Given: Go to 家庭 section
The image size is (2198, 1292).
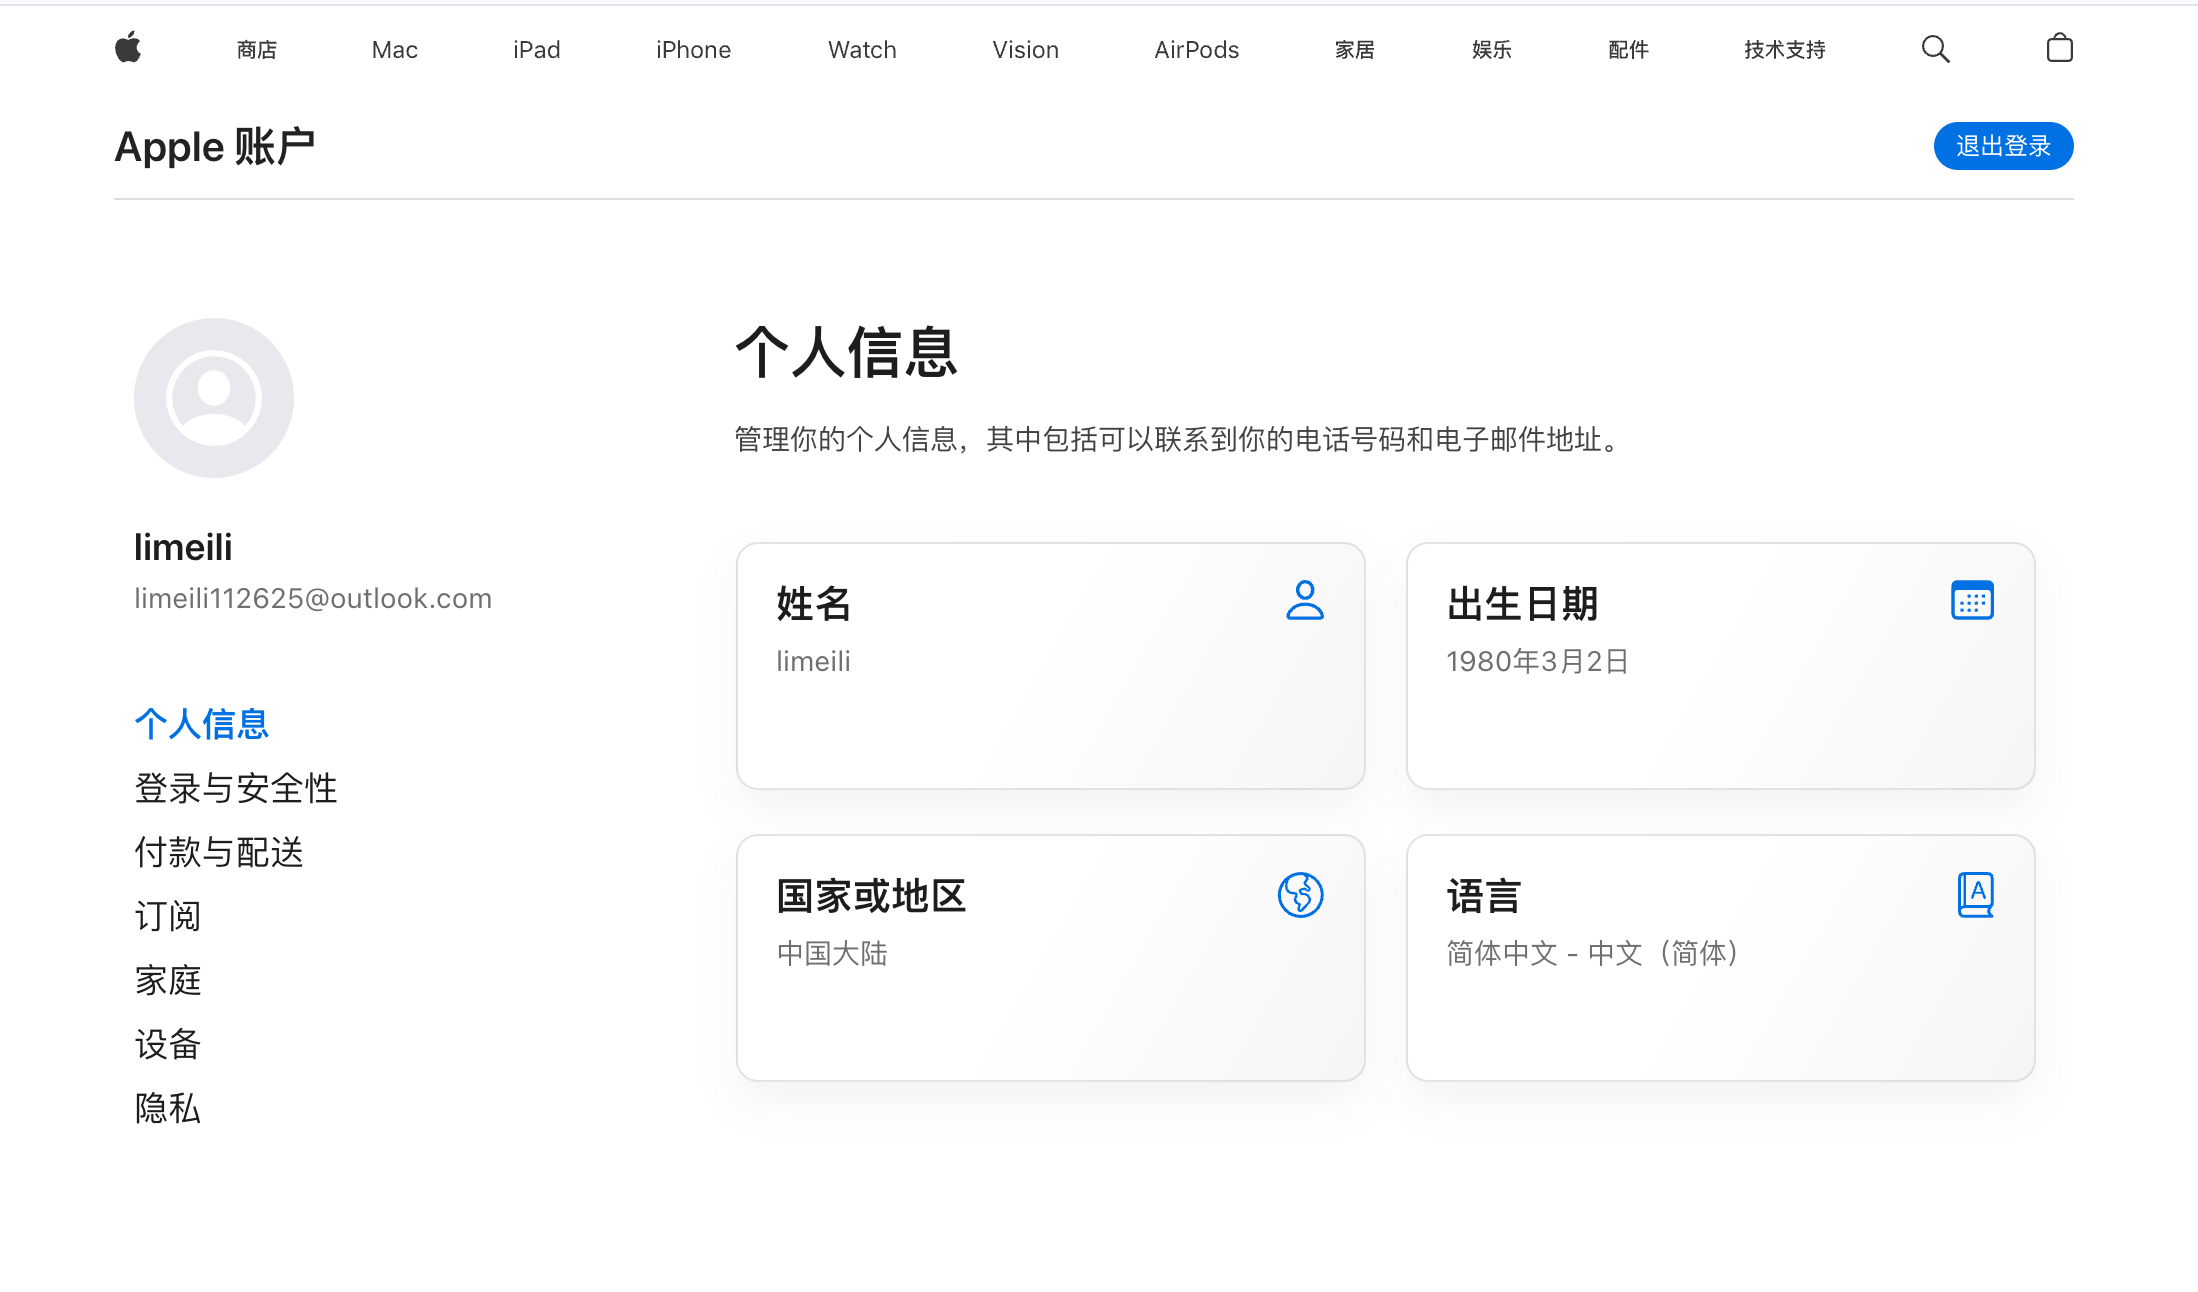Looking at the screenshot, I should [x=168, y=980].
